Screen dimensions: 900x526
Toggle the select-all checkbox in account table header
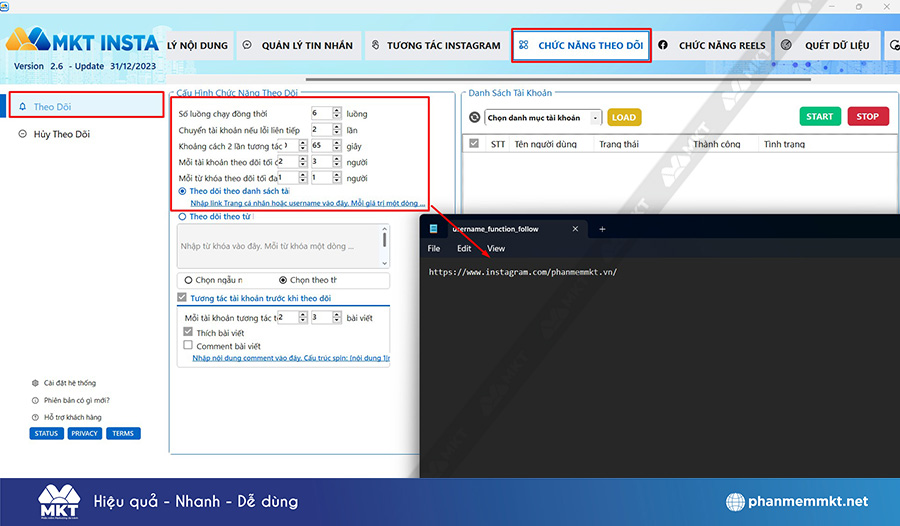pyautogui.click(x=474, y=144)
